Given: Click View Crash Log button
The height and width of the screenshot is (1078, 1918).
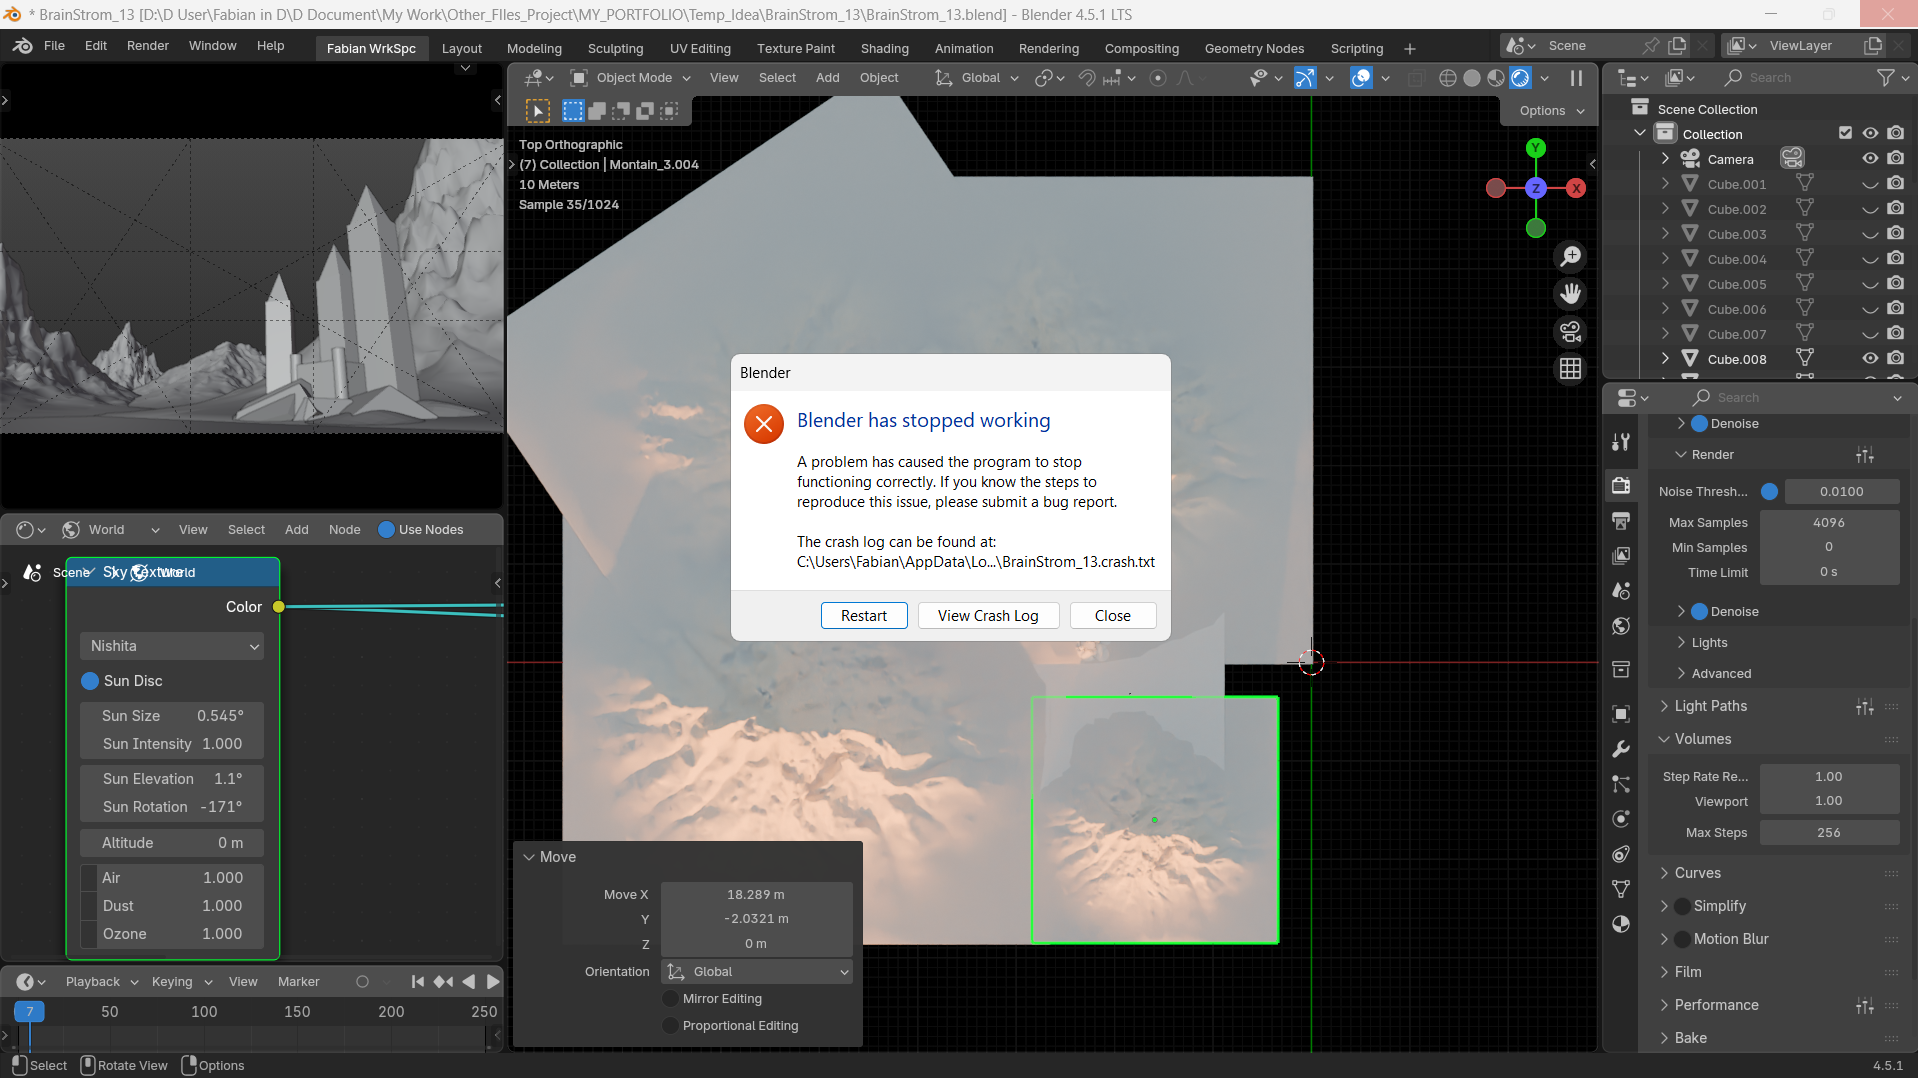Looking at the screenshot, I should coord(988,616).
